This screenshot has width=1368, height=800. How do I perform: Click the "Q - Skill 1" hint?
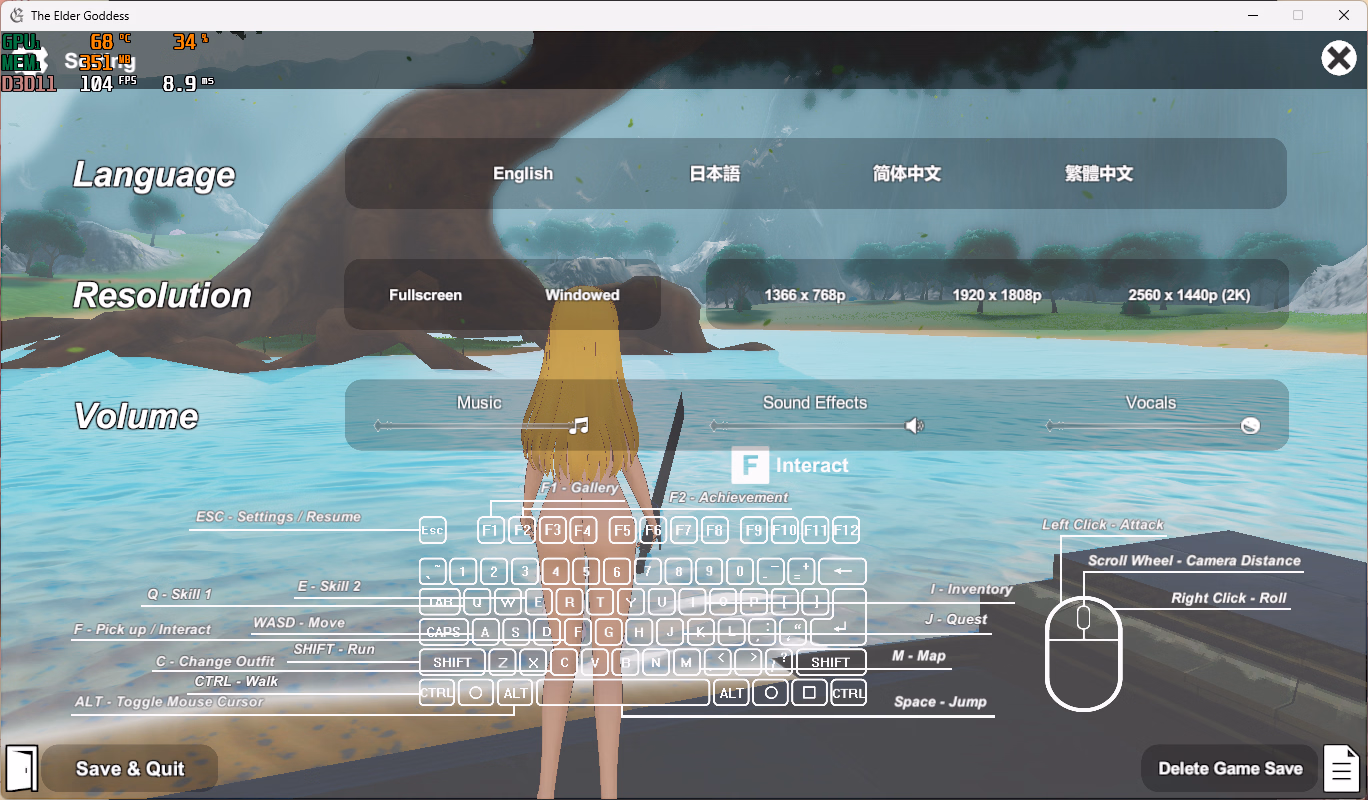coord(180,594)
